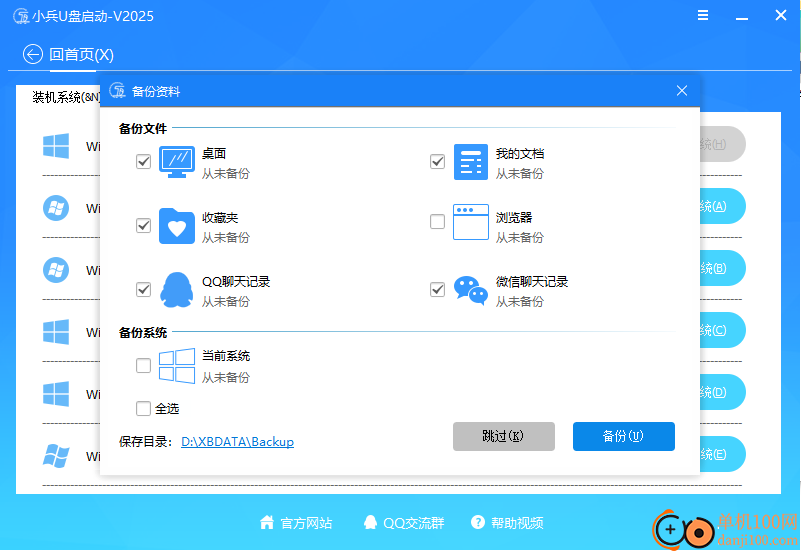Open the official website (官方网站) link
Image resolution: width=801 pixels, height=551 pixels.
click(307, 523)
